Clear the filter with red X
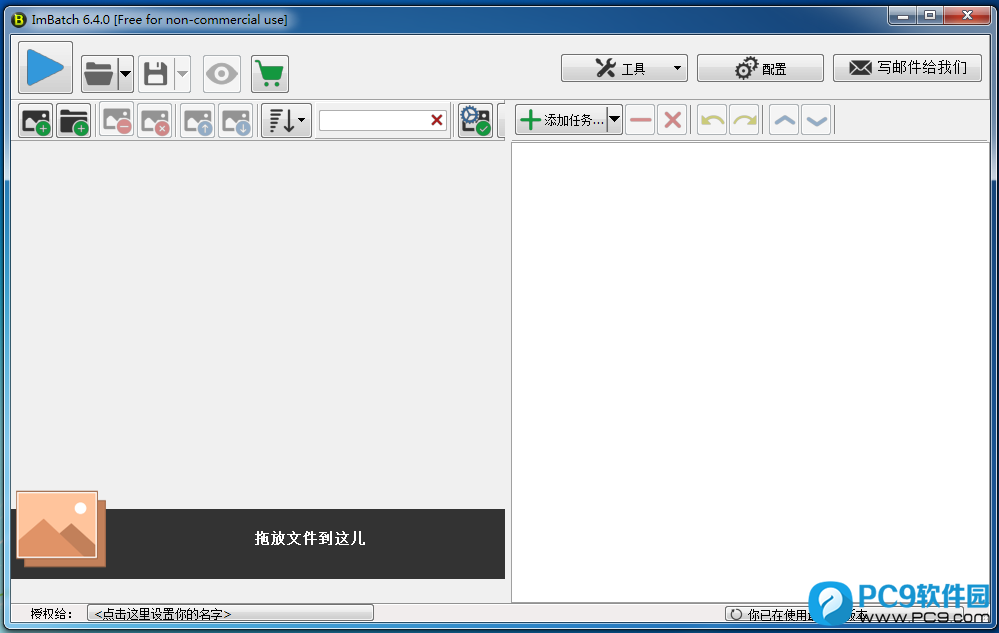999x633 pixels. click(x=437, y=120)
